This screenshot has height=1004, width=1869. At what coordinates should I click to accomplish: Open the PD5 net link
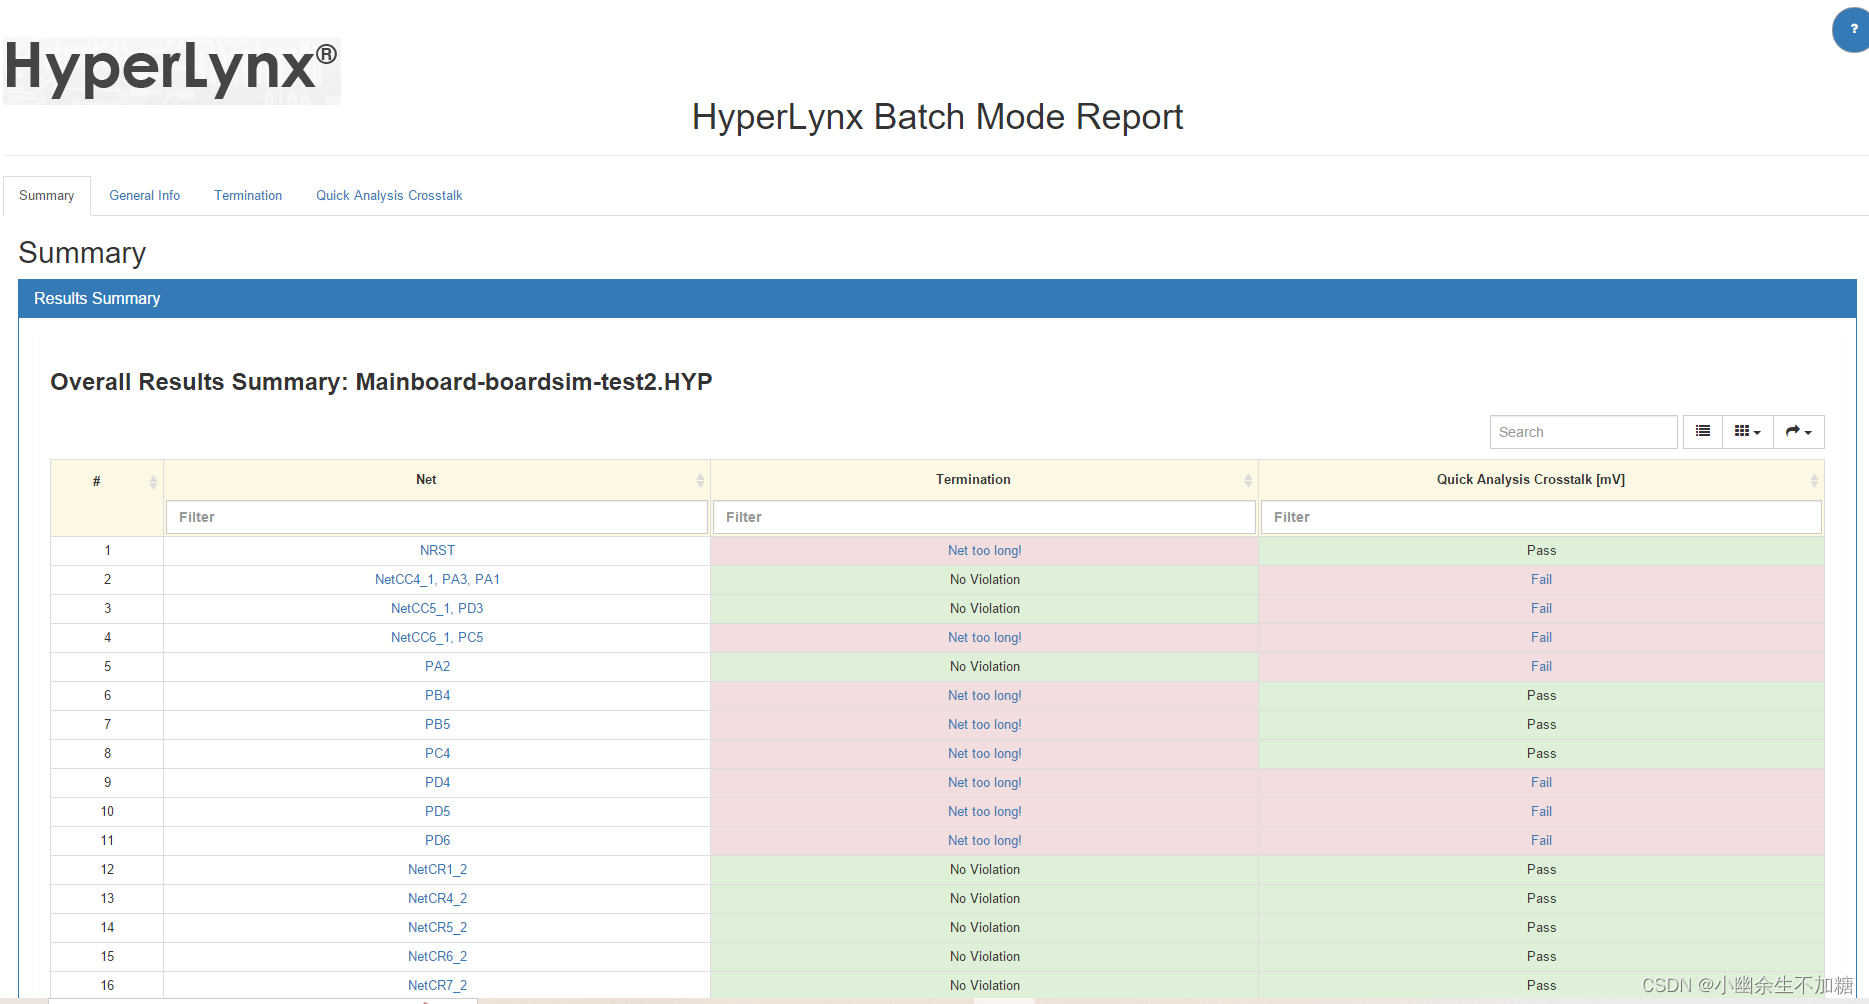[437, 811]
